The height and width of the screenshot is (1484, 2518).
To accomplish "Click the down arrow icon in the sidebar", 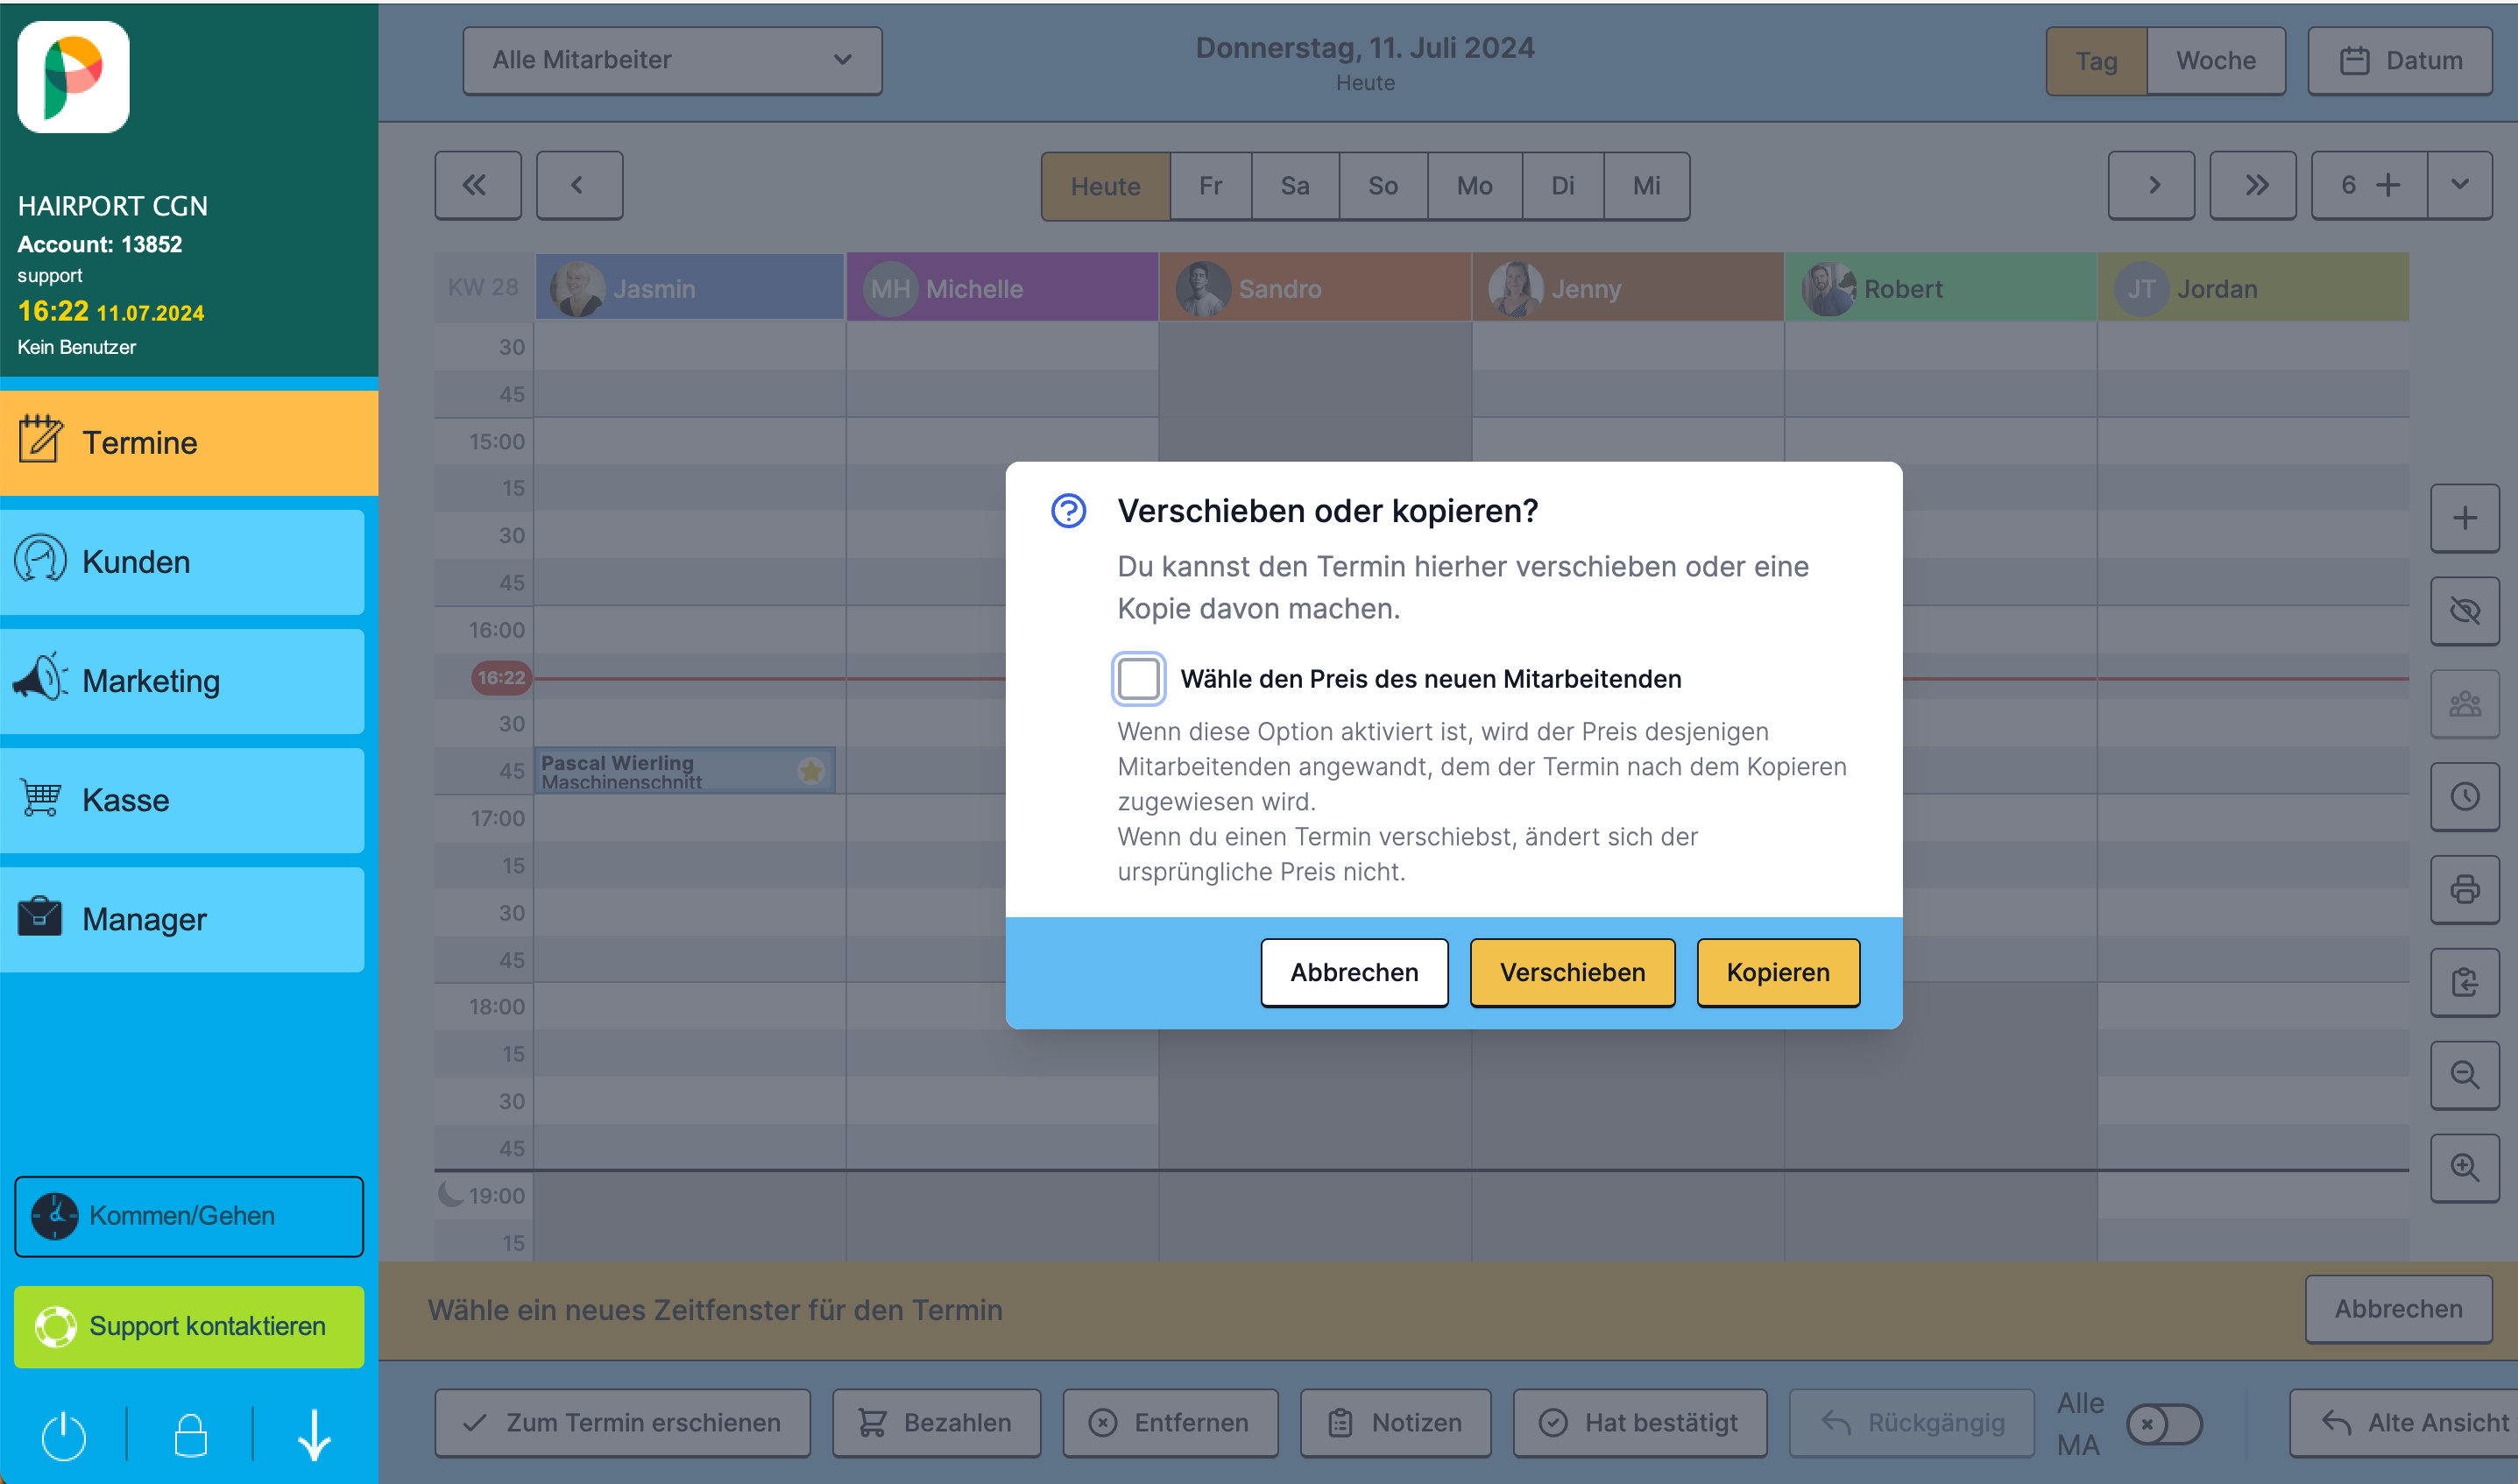I will pos(315,1435).
